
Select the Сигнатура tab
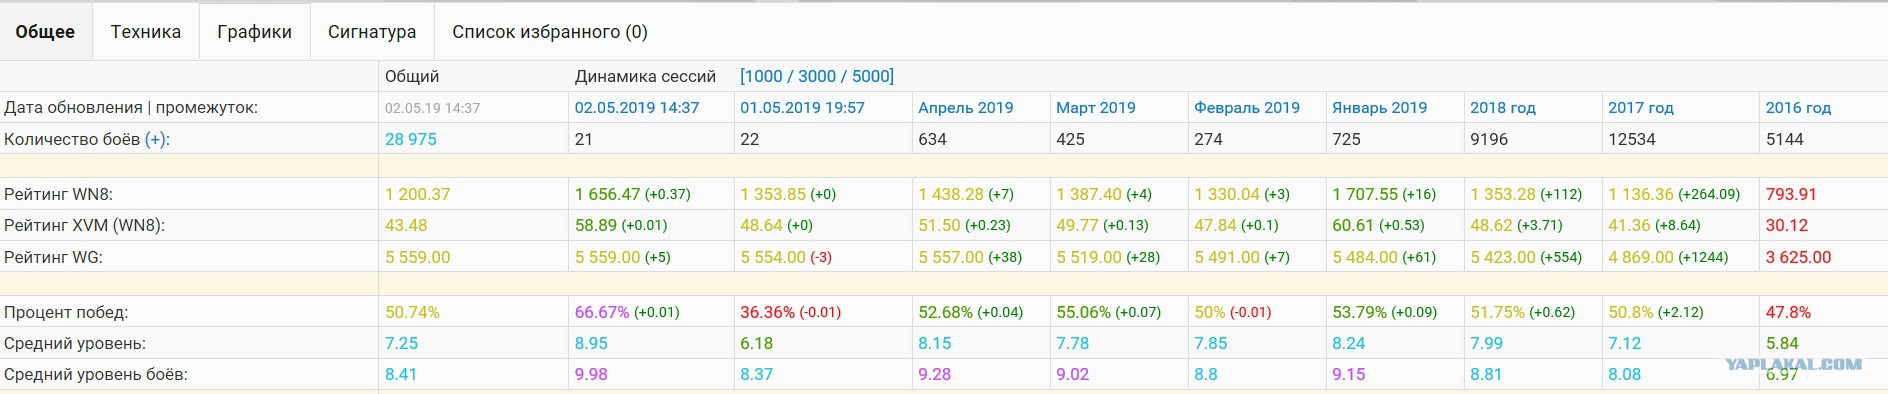point(372,32)
